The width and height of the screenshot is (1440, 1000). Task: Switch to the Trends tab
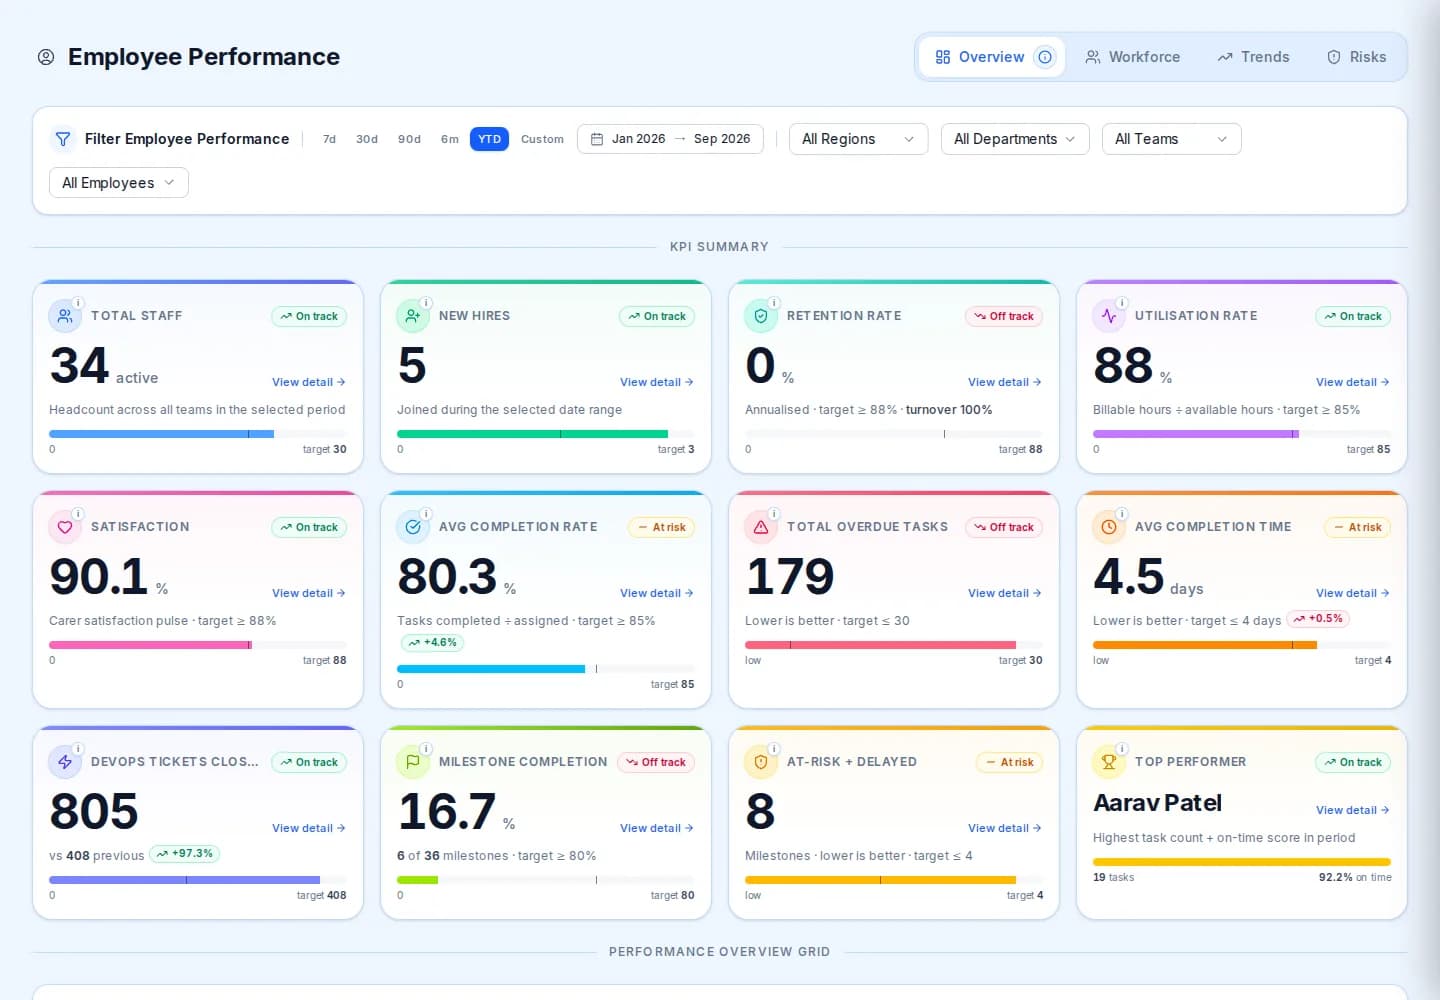[x=1253, y=57]
